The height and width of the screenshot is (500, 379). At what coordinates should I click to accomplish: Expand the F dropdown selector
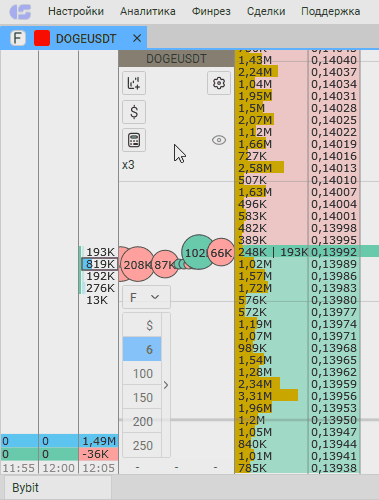146,297
